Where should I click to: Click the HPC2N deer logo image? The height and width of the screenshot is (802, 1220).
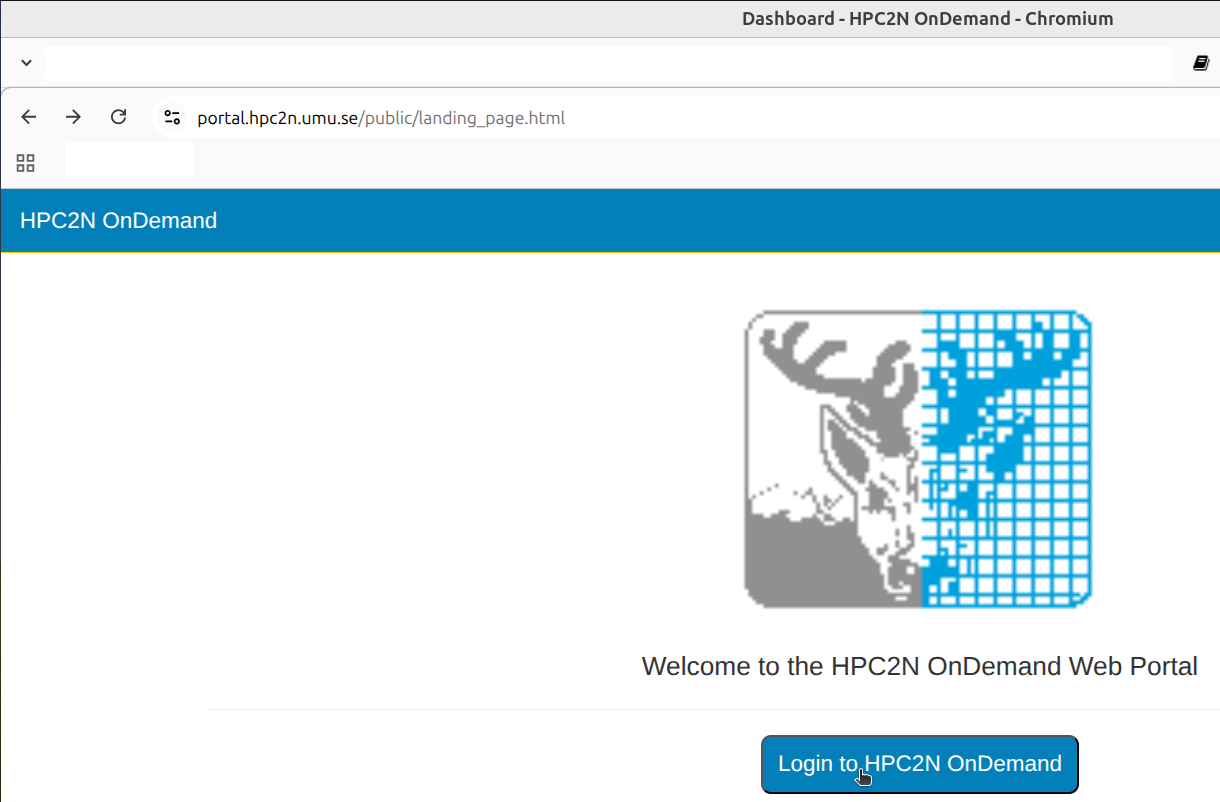pyautogui.click(x=918, y=458)
